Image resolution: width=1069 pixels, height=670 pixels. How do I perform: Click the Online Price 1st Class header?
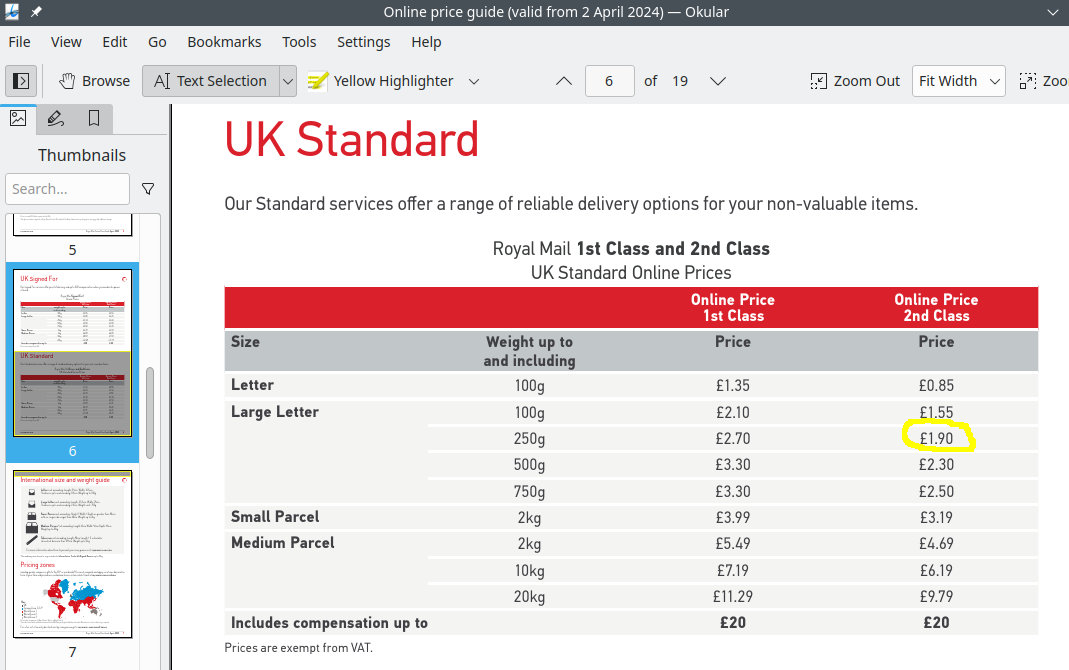coord(733,307)
